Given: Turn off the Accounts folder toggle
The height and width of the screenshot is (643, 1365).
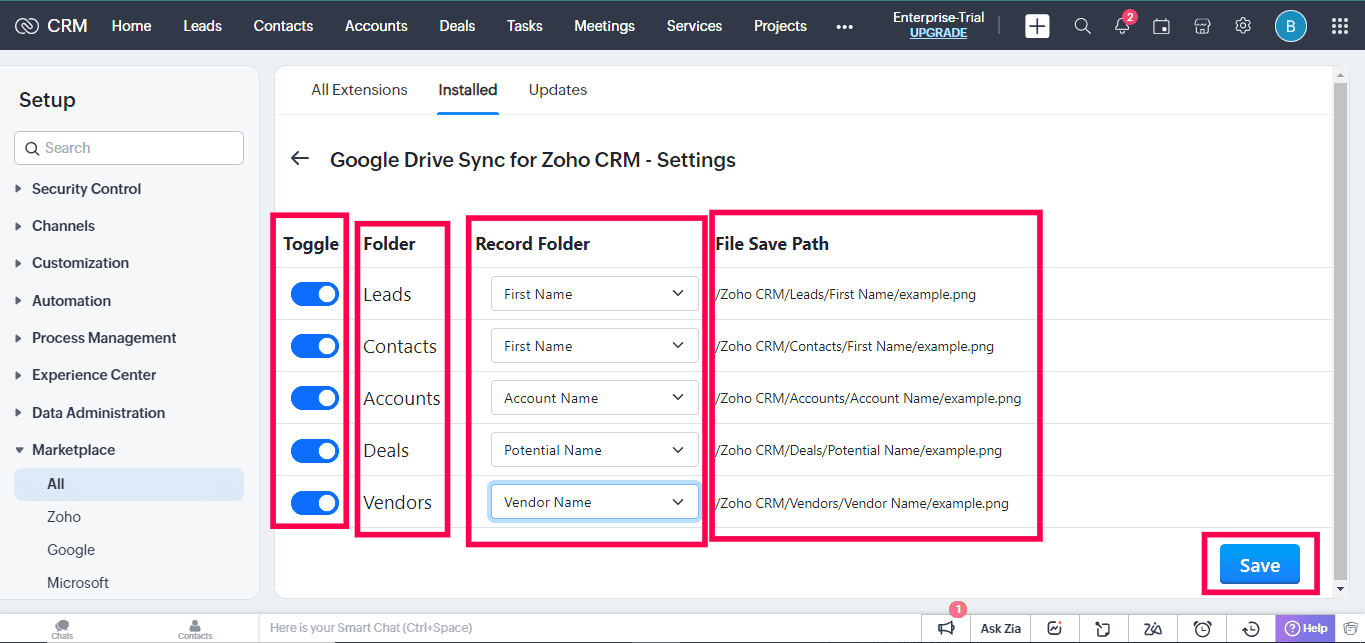Looking at the screenshot, I should click(x=315, y=398).
